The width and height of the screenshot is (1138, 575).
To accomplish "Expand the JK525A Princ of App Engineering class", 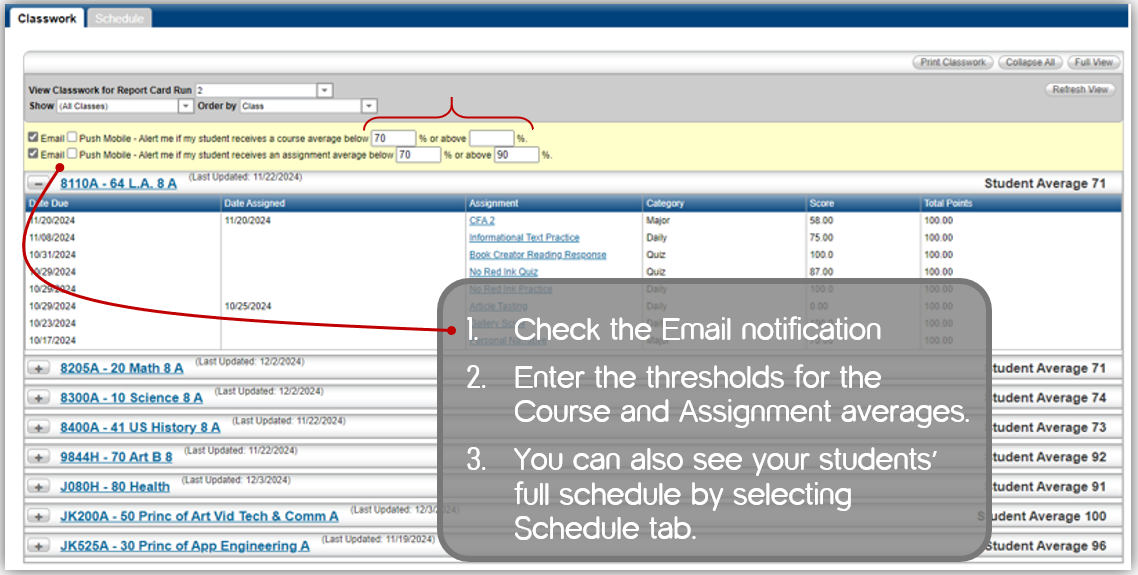I will pos(39,547).
